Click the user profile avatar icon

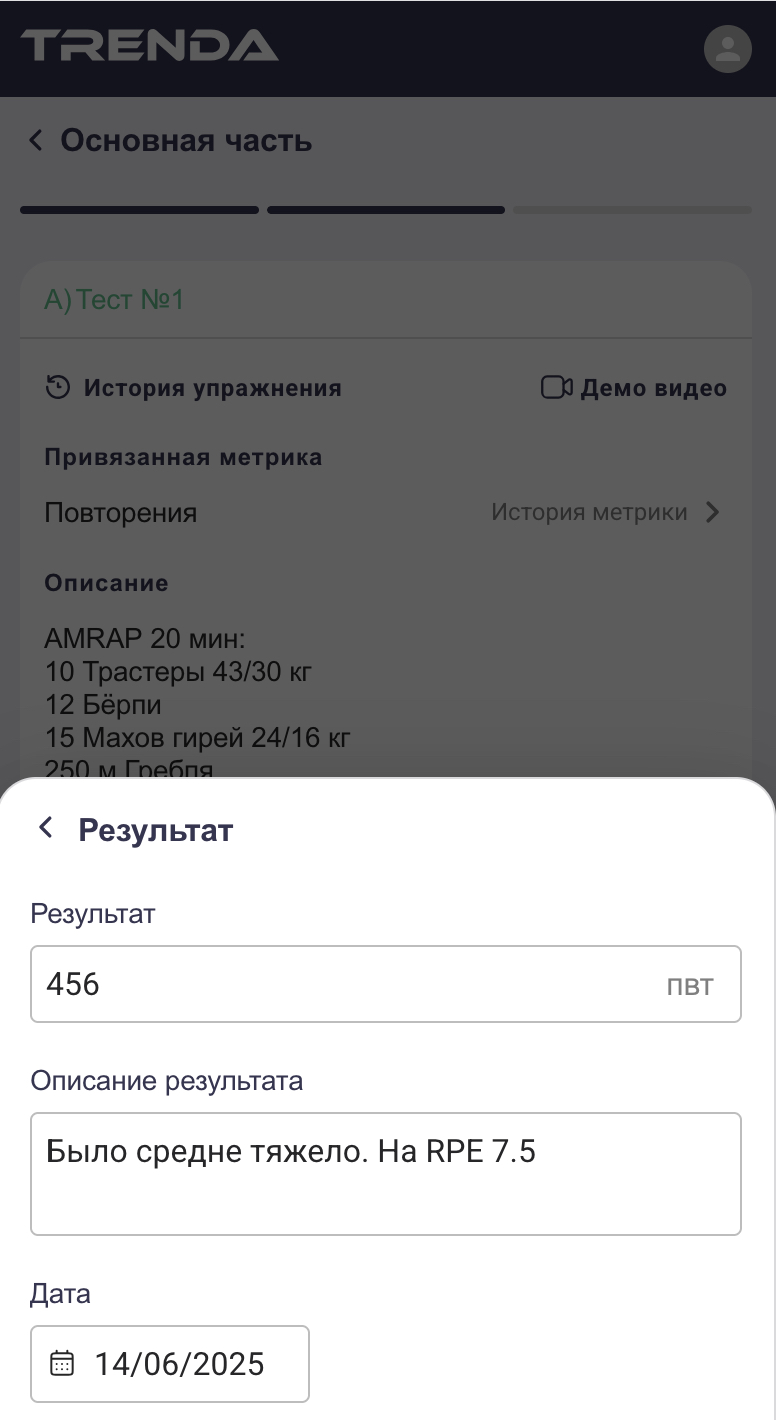(x=727, y=49)
